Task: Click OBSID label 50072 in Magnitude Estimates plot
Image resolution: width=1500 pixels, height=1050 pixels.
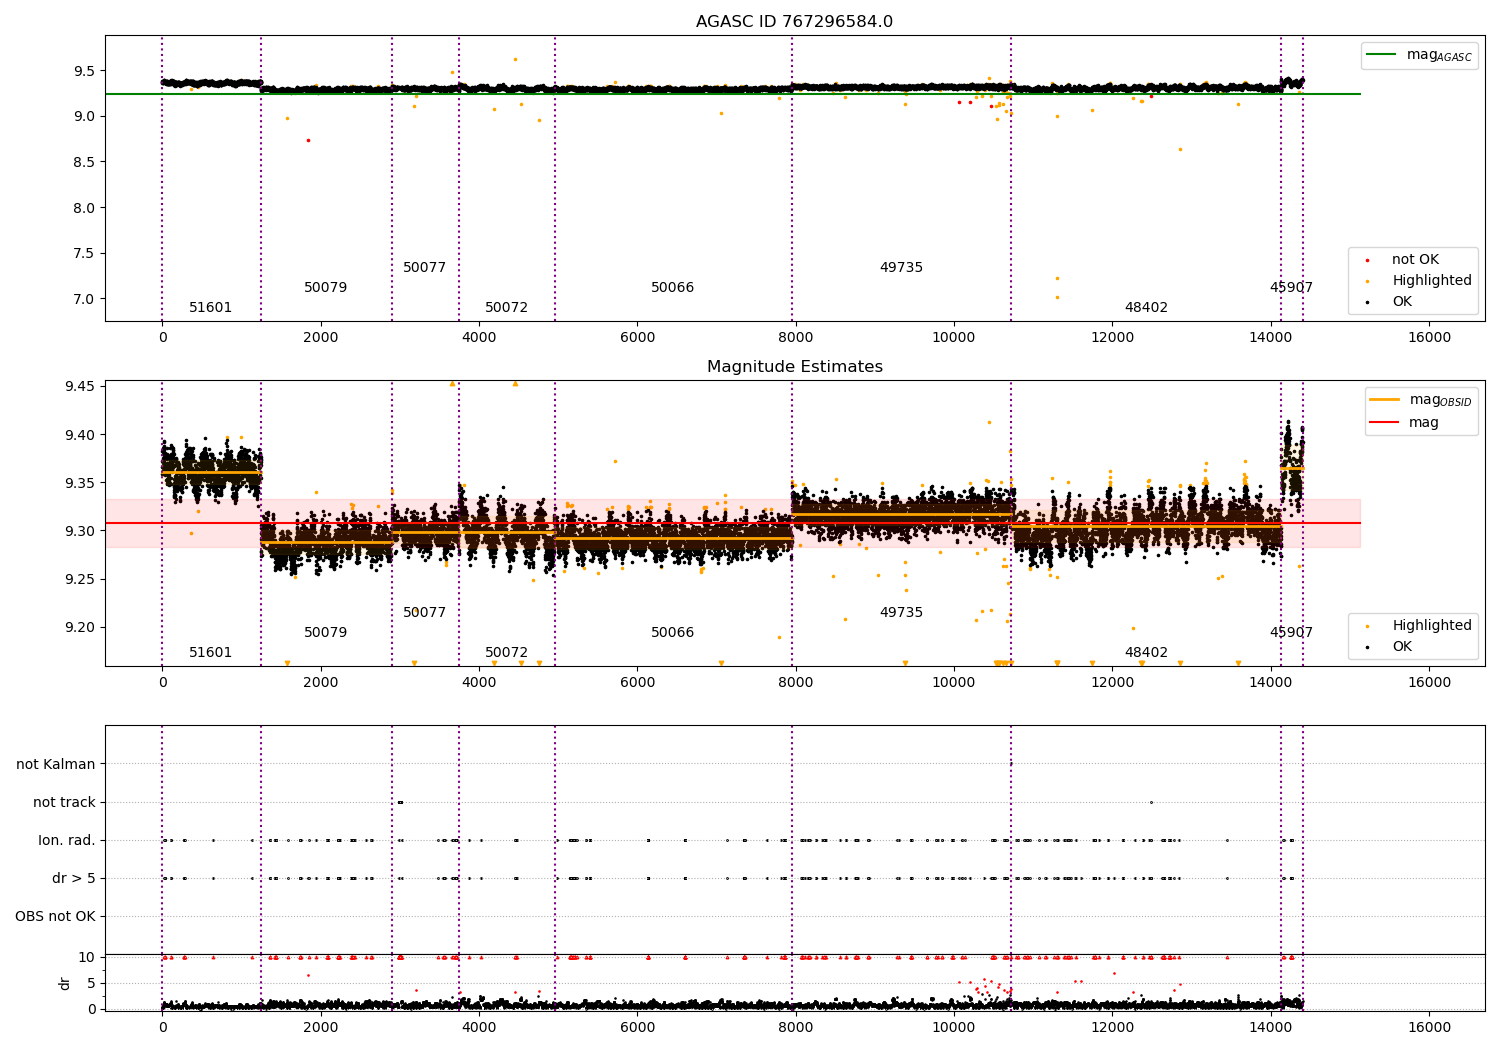Action: (x=506, y=653)
